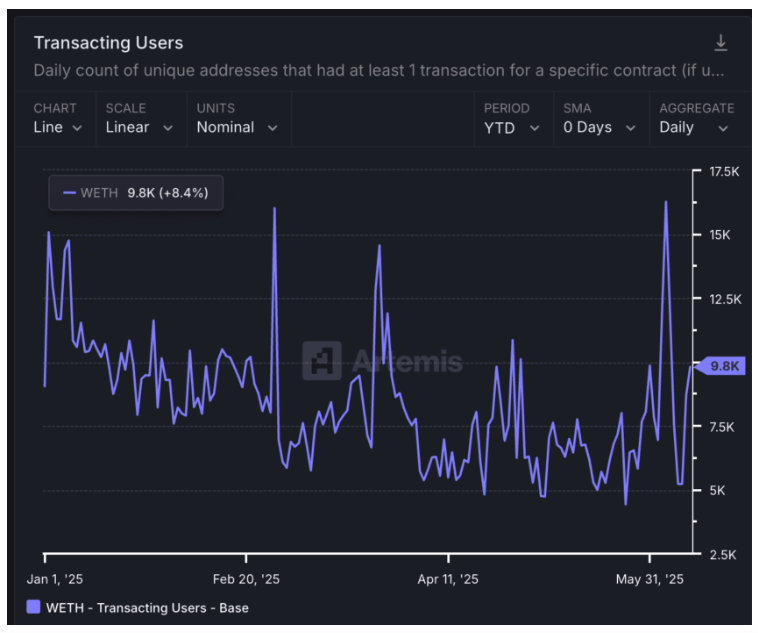Click the 2.5K y-axis tick label
Viewport: 758px width, 633px height.
tap(722, 554)
